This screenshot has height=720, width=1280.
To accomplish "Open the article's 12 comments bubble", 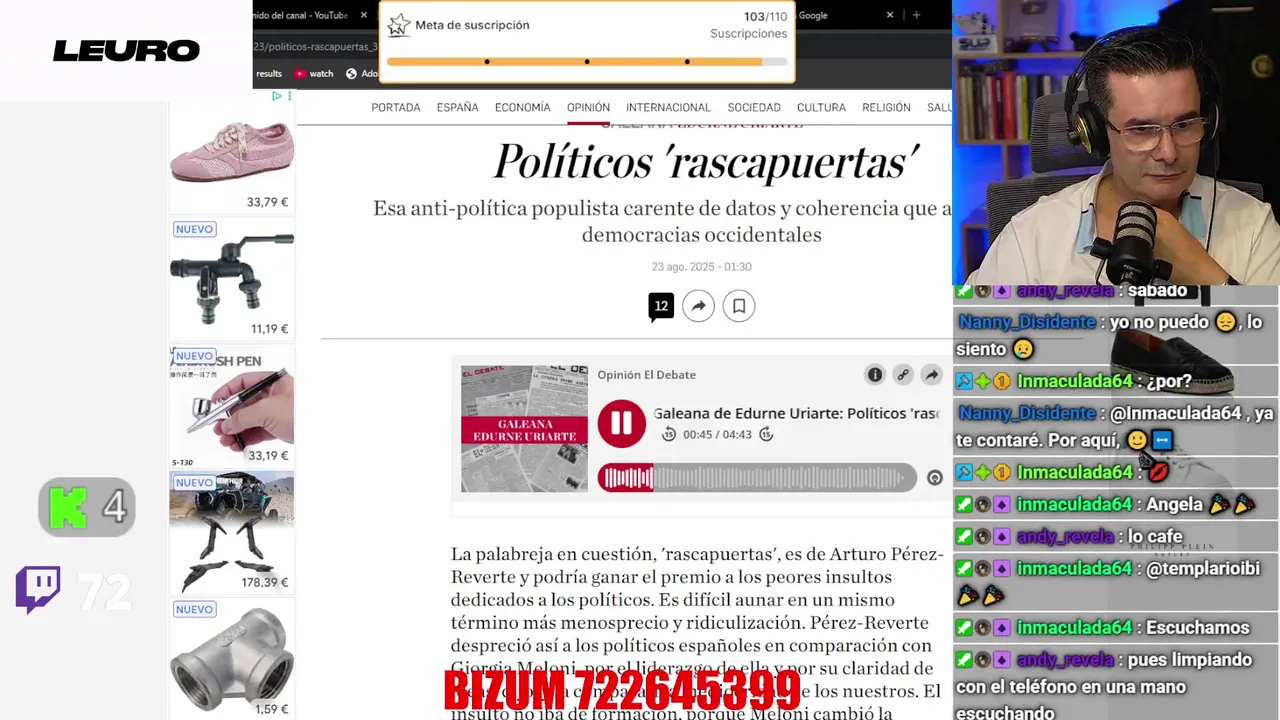I will 661,307.
